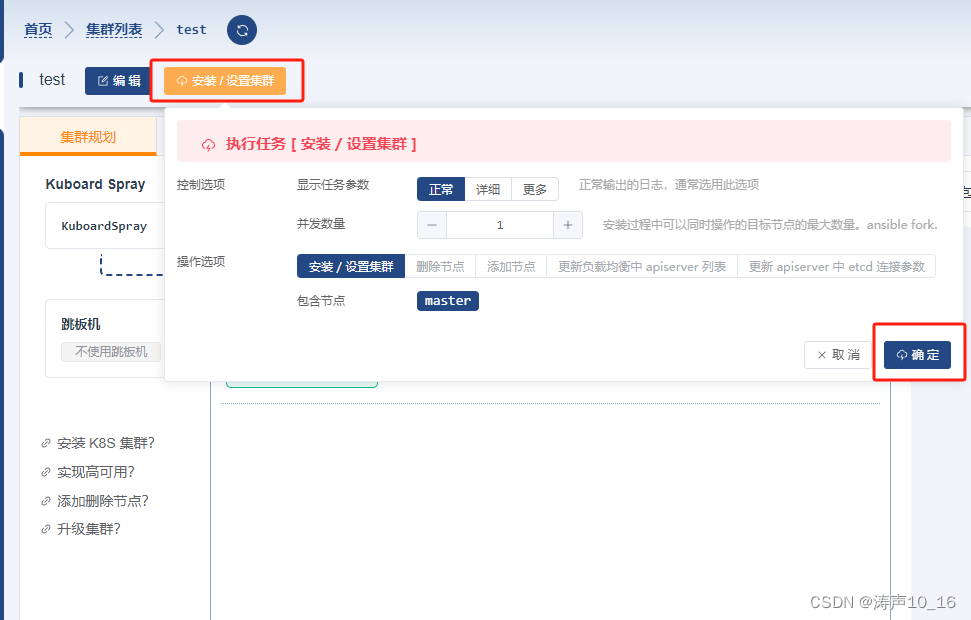
Task: Select the 不使用跳板机 option
Action: 110,353
